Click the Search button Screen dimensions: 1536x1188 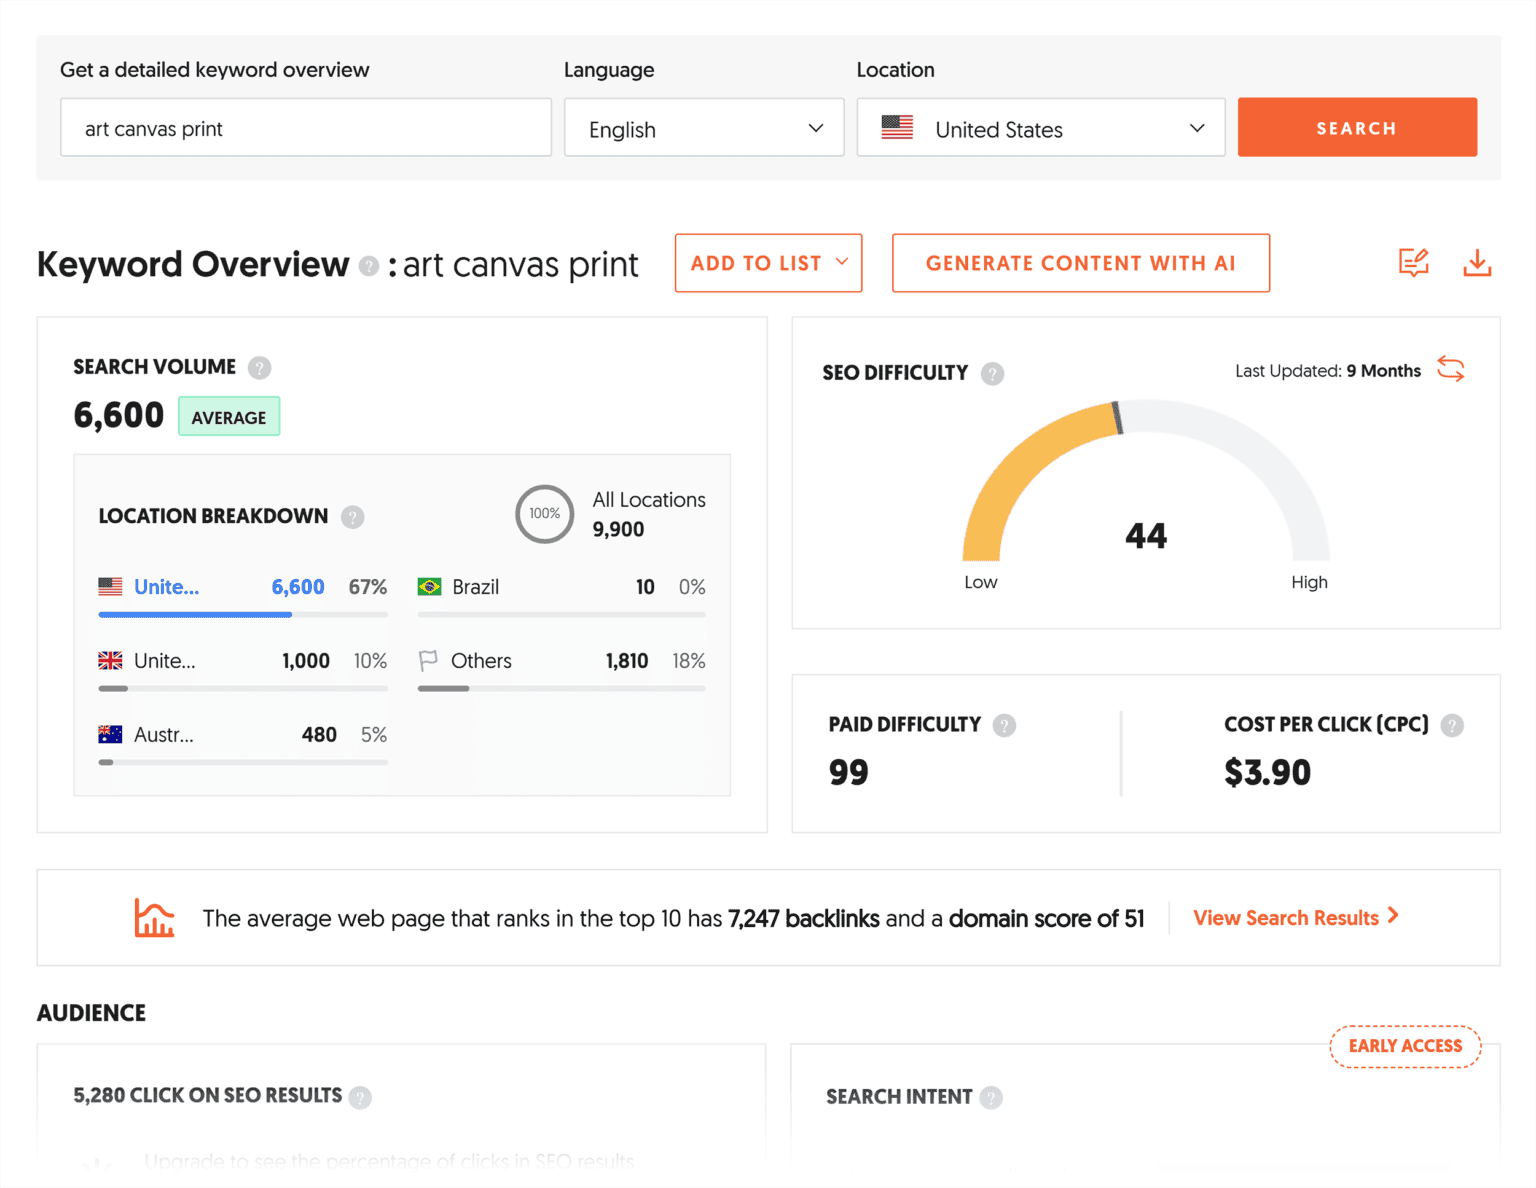tap(1357, 127)
